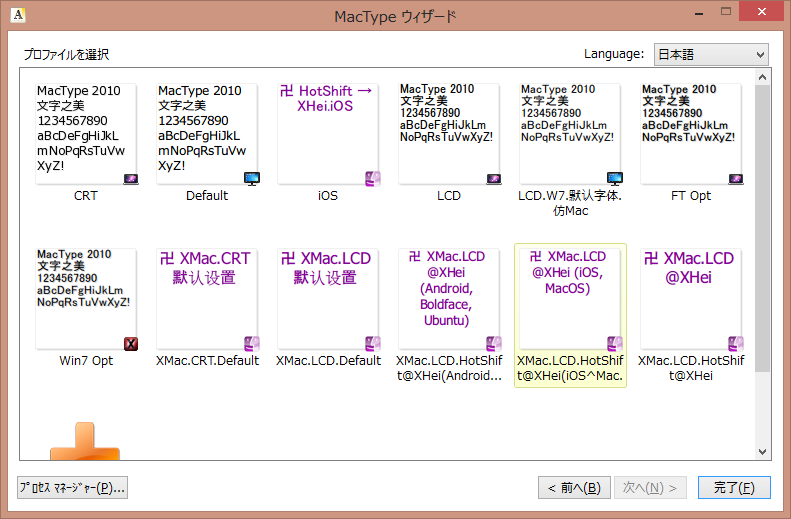The height and width of the screenshot is (519, 791).
Task: Choose the FT Opt profile thumbnail
Action: [691, 134]
